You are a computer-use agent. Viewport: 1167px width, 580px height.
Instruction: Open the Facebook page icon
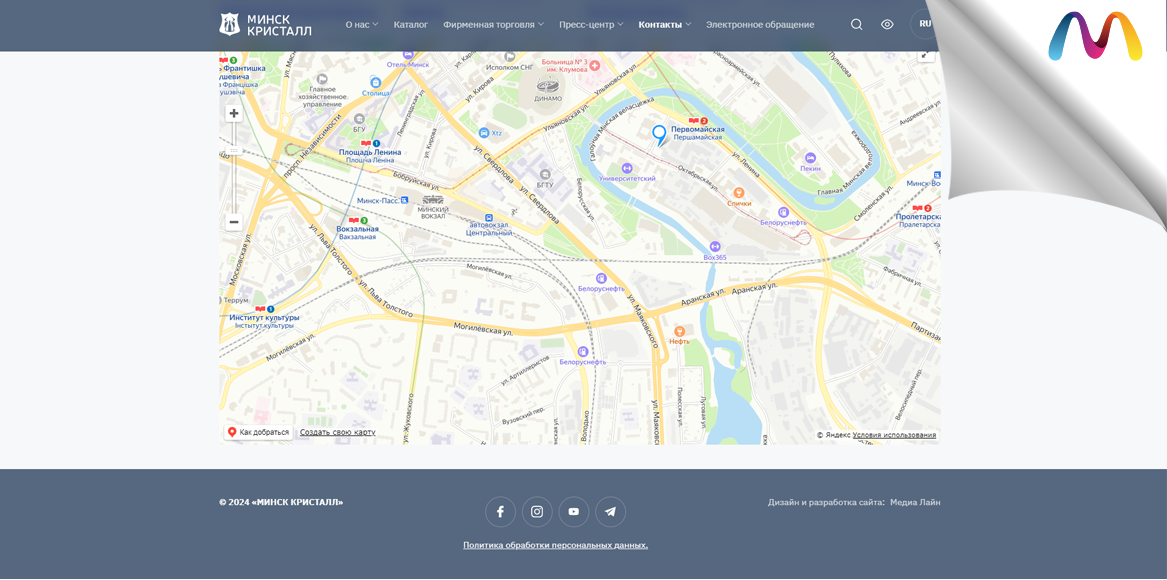pos(500,512)
